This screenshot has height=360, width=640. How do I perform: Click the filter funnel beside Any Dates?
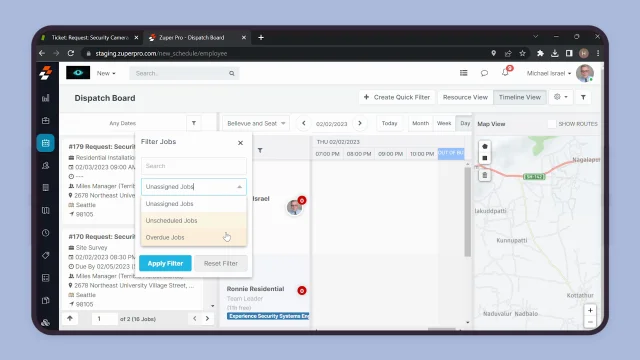(194, 123)
